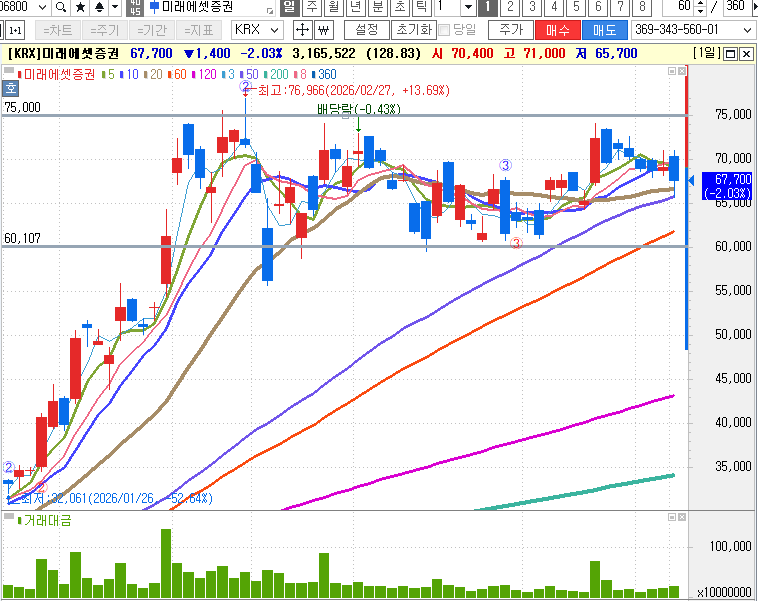The image size is (758, 601).
Task: Click the =차트 button
Action: (x=58, y=30)
